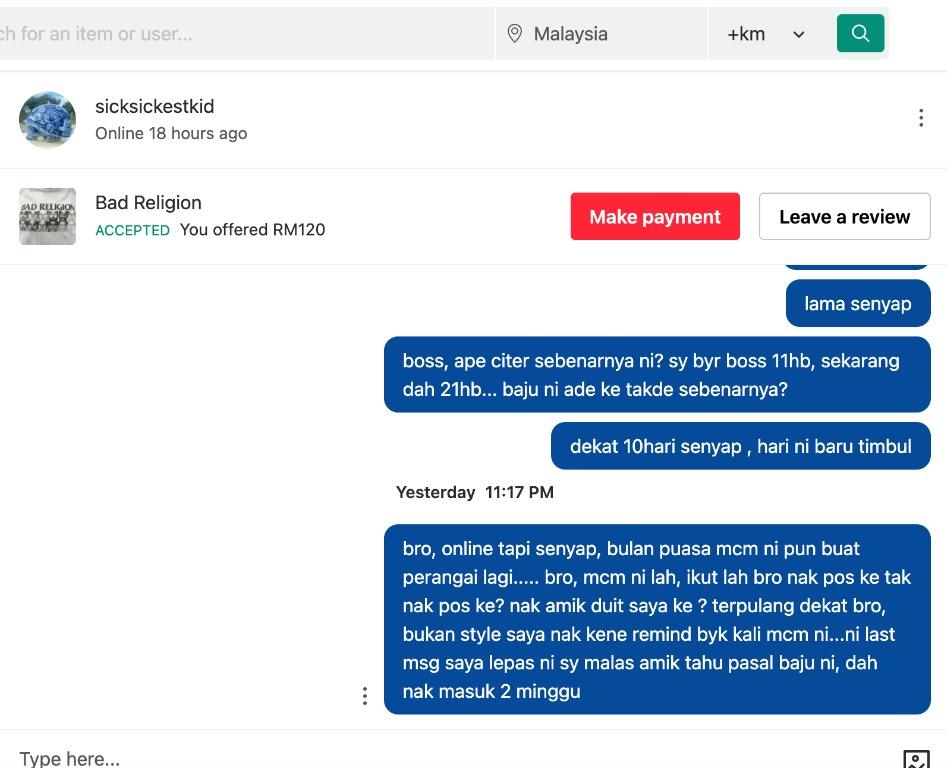947x768 pixels.
Task: Click the attach image icon
Action: pyautogui.click(x=916, y=759)
